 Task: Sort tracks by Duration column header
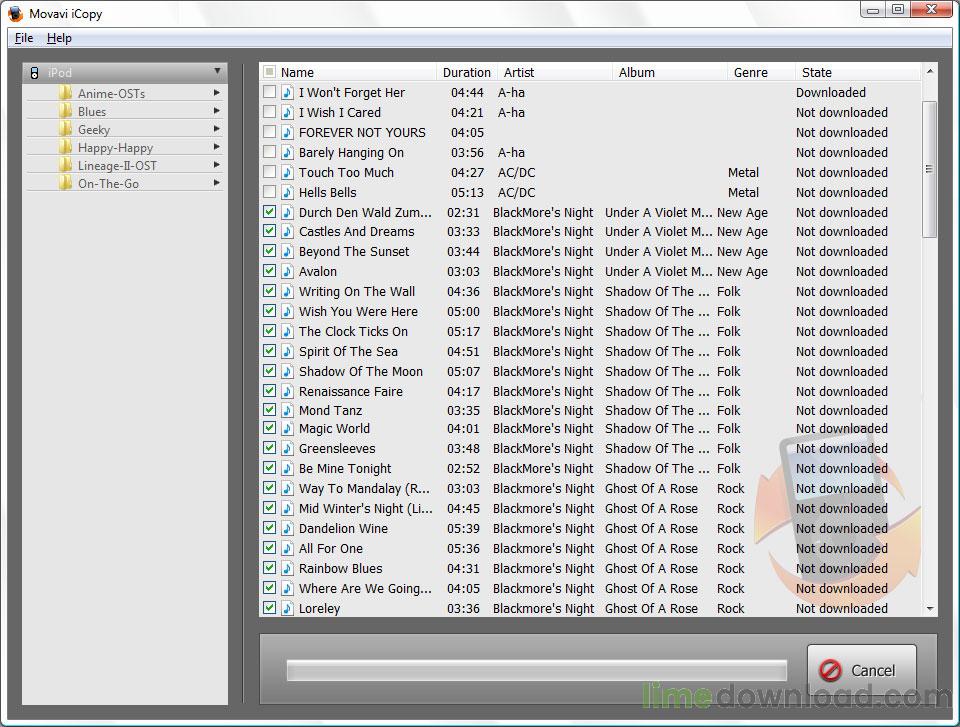[x=466, y=72]
